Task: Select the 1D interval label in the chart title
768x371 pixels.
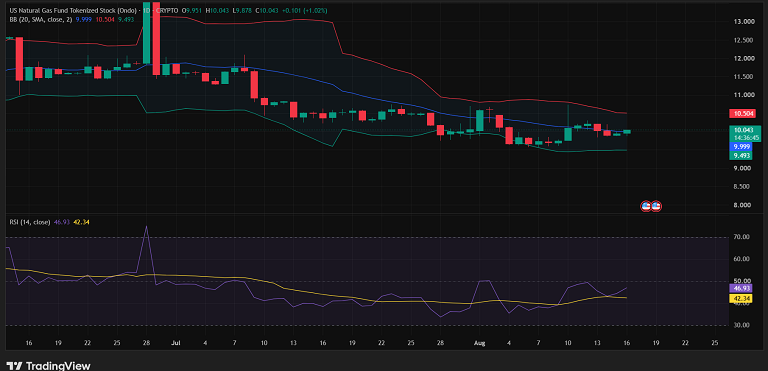Action: (147, 10)
